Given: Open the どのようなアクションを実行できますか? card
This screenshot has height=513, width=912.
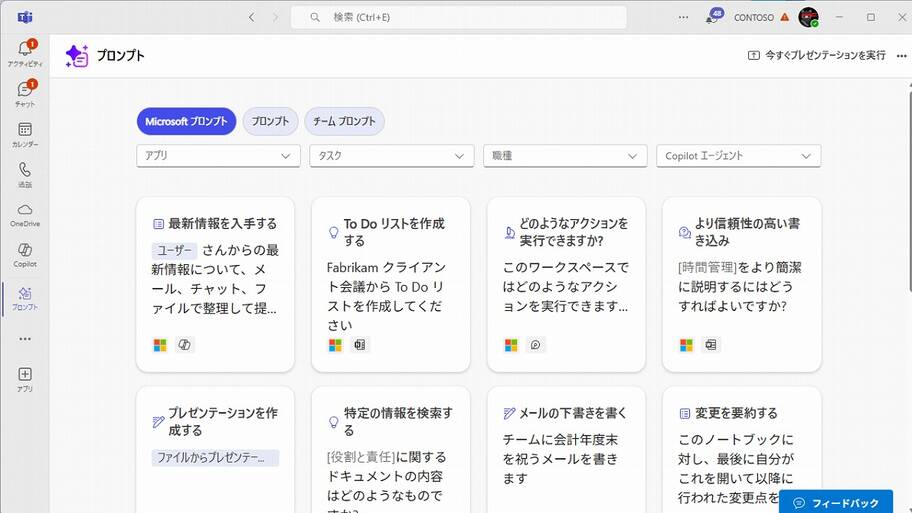Looking at the screenshot, I should (566, 284).
